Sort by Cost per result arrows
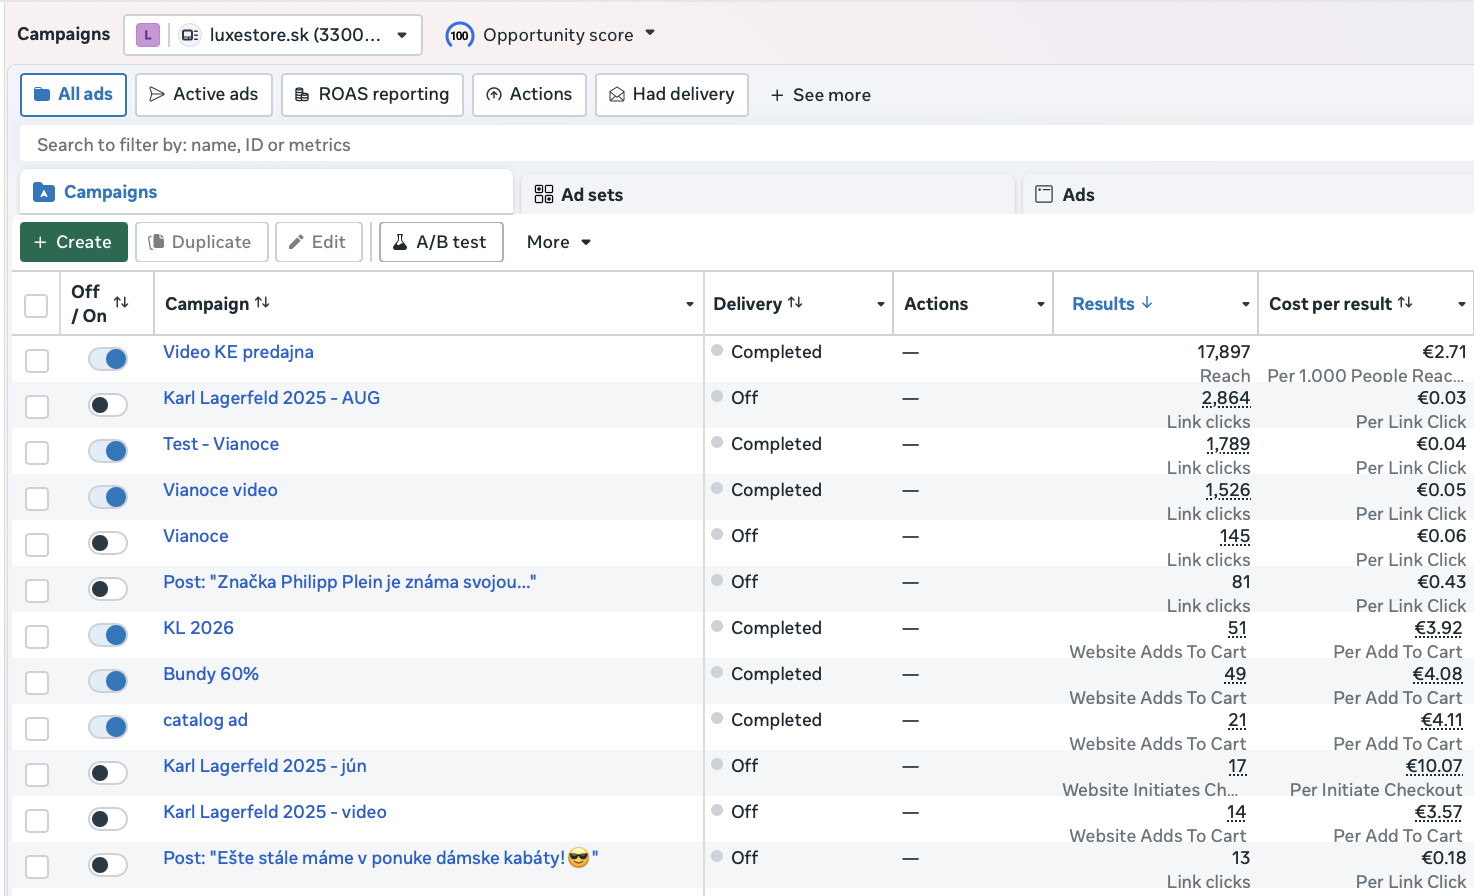Image resolution: width=1474 pixels, height=896 pixels. tap(1405, 302)
